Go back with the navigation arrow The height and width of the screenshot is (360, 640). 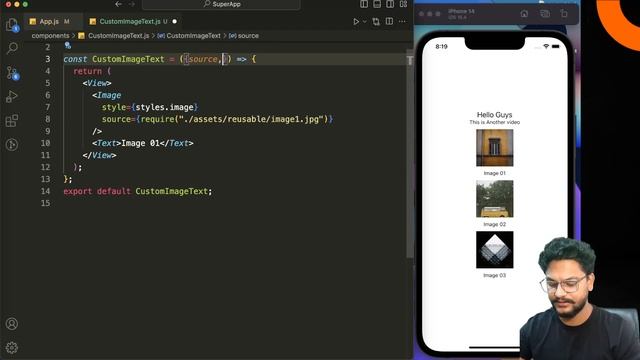118,4
